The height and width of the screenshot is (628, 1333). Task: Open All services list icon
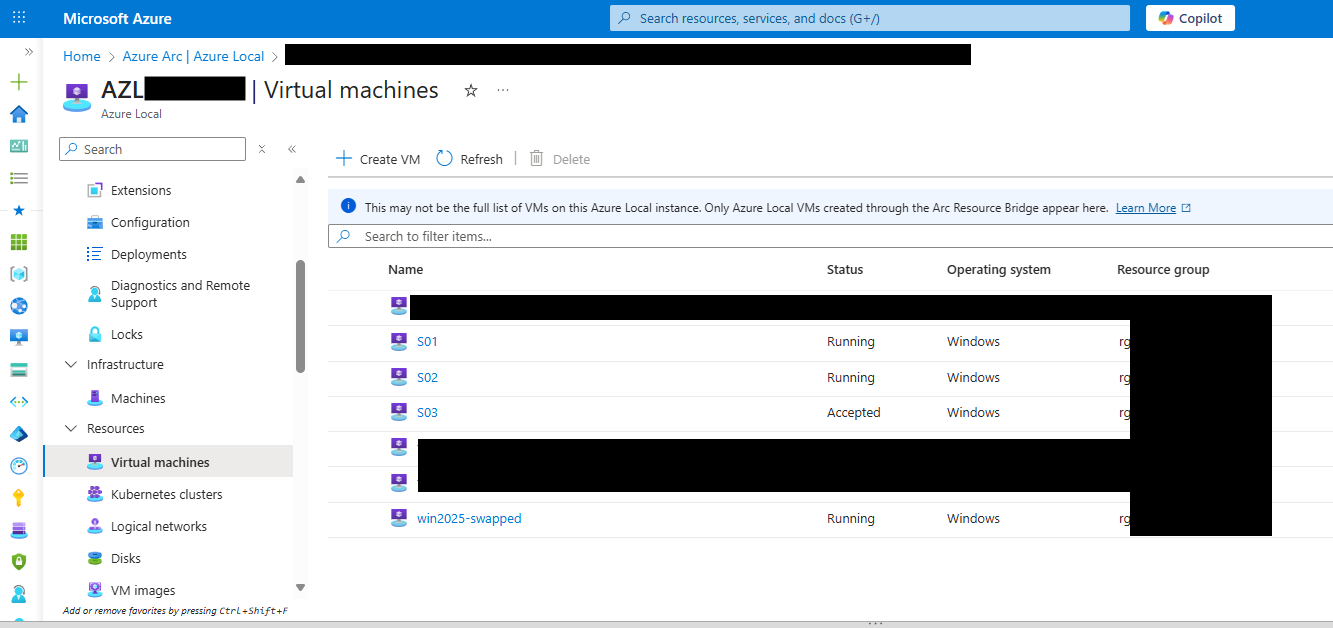[x=19, y=178]
